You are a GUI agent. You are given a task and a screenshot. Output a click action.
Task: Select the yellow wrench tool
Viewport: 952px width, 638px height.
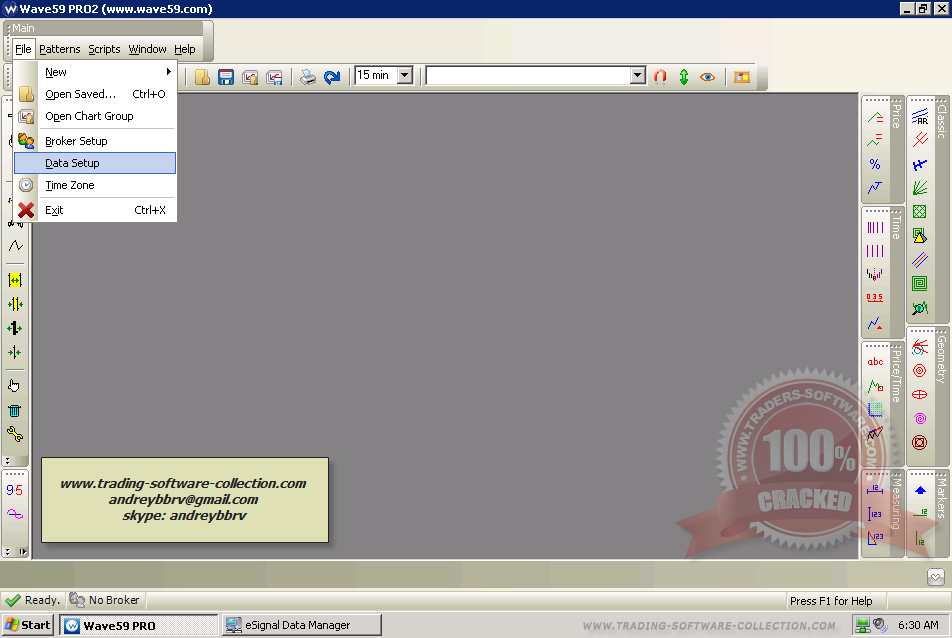pyautogui.click(x=15, y=433)
